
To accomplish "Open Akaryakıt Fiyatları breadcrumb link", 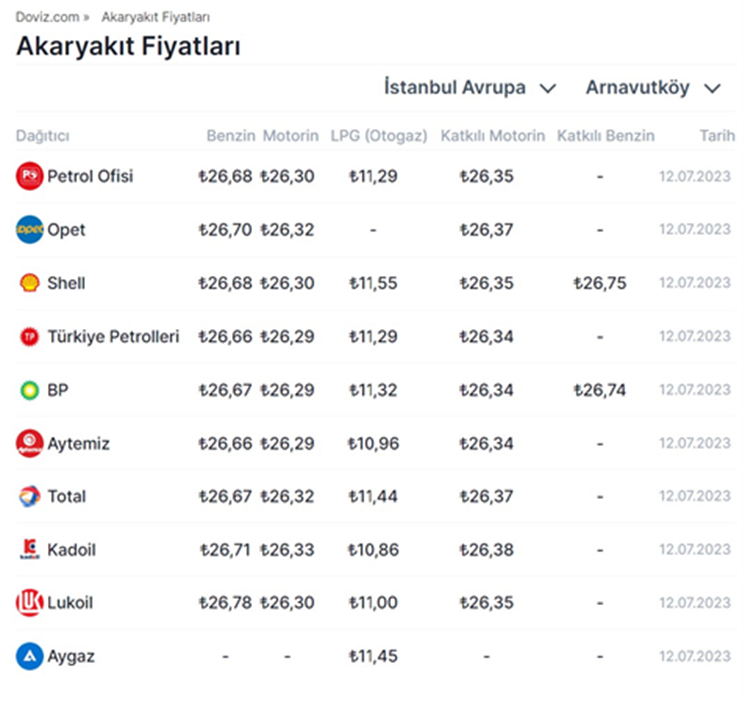I will pyautogui.click(x=155, y=17).
